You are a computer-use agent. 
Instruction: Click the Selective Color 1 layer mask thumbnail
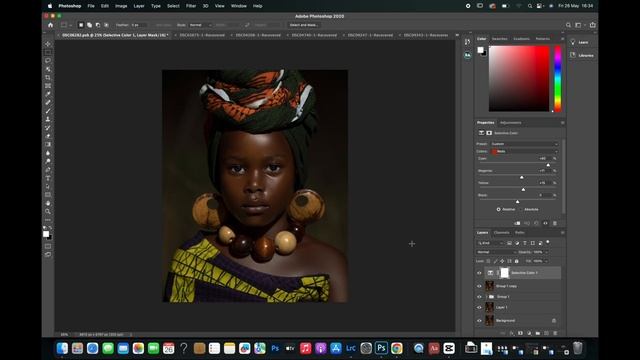pyautogui.click(x=504, y=273)
